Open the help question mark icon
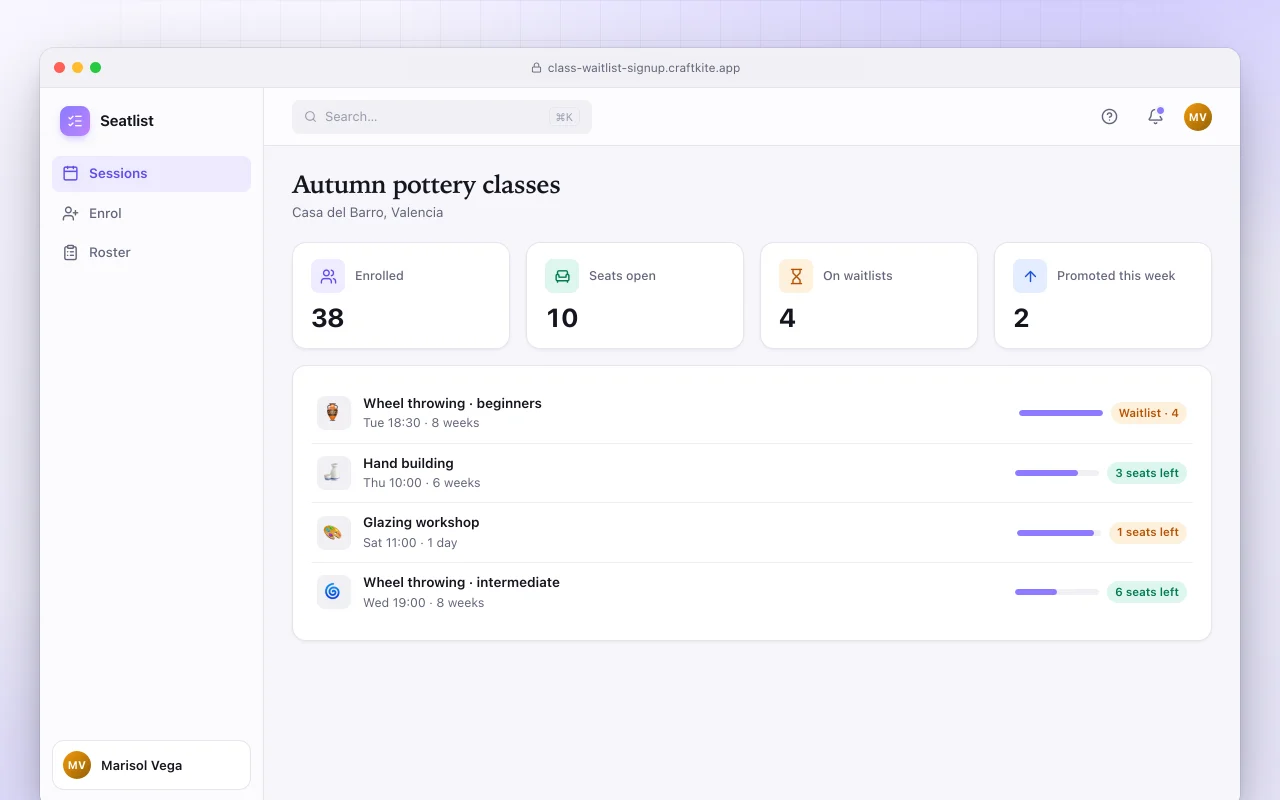Screen dimensions: 1280x800 tap(1109, 117)
